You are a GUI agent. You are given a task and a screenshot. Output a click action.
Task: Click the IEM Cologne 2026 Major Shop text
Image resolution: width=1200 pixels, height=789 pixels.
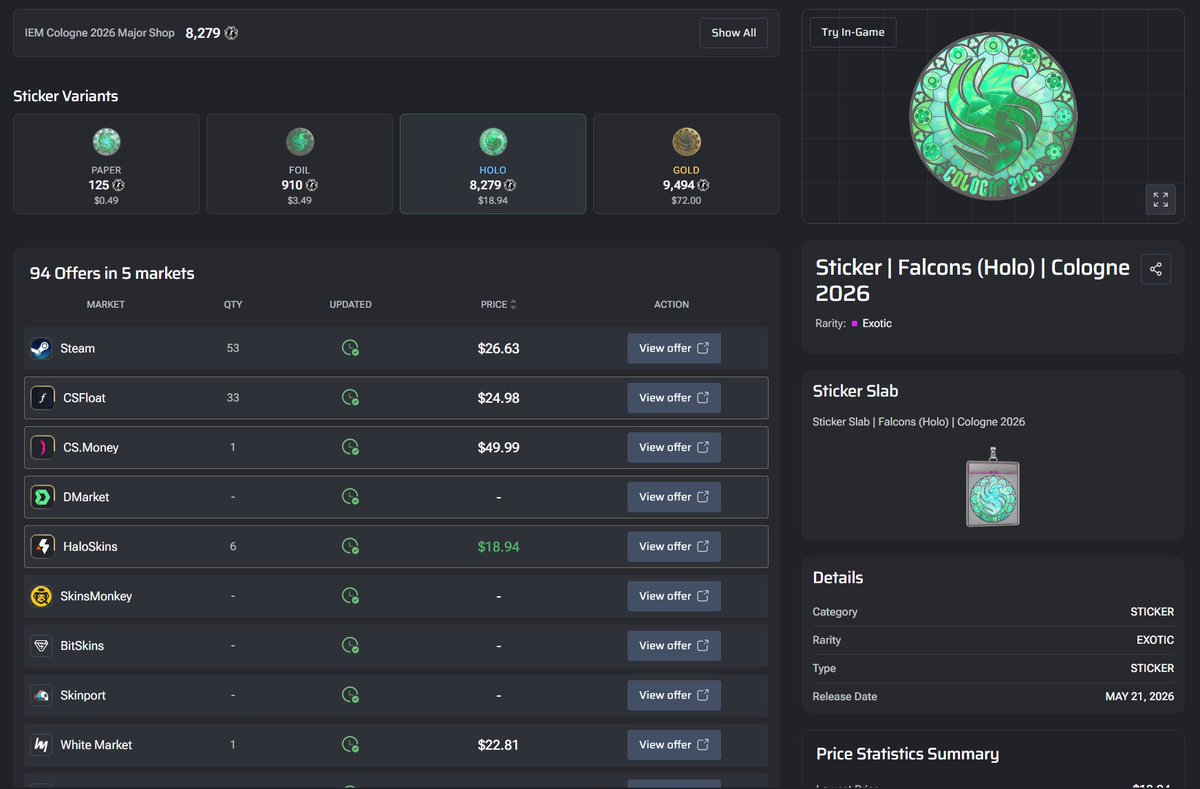[100, 33]
